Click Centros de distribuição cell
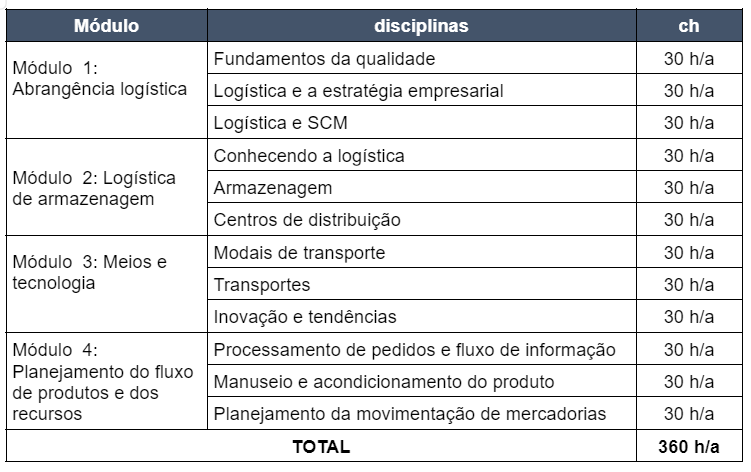This screenshot has height=472, width=751. click(421, 219)
